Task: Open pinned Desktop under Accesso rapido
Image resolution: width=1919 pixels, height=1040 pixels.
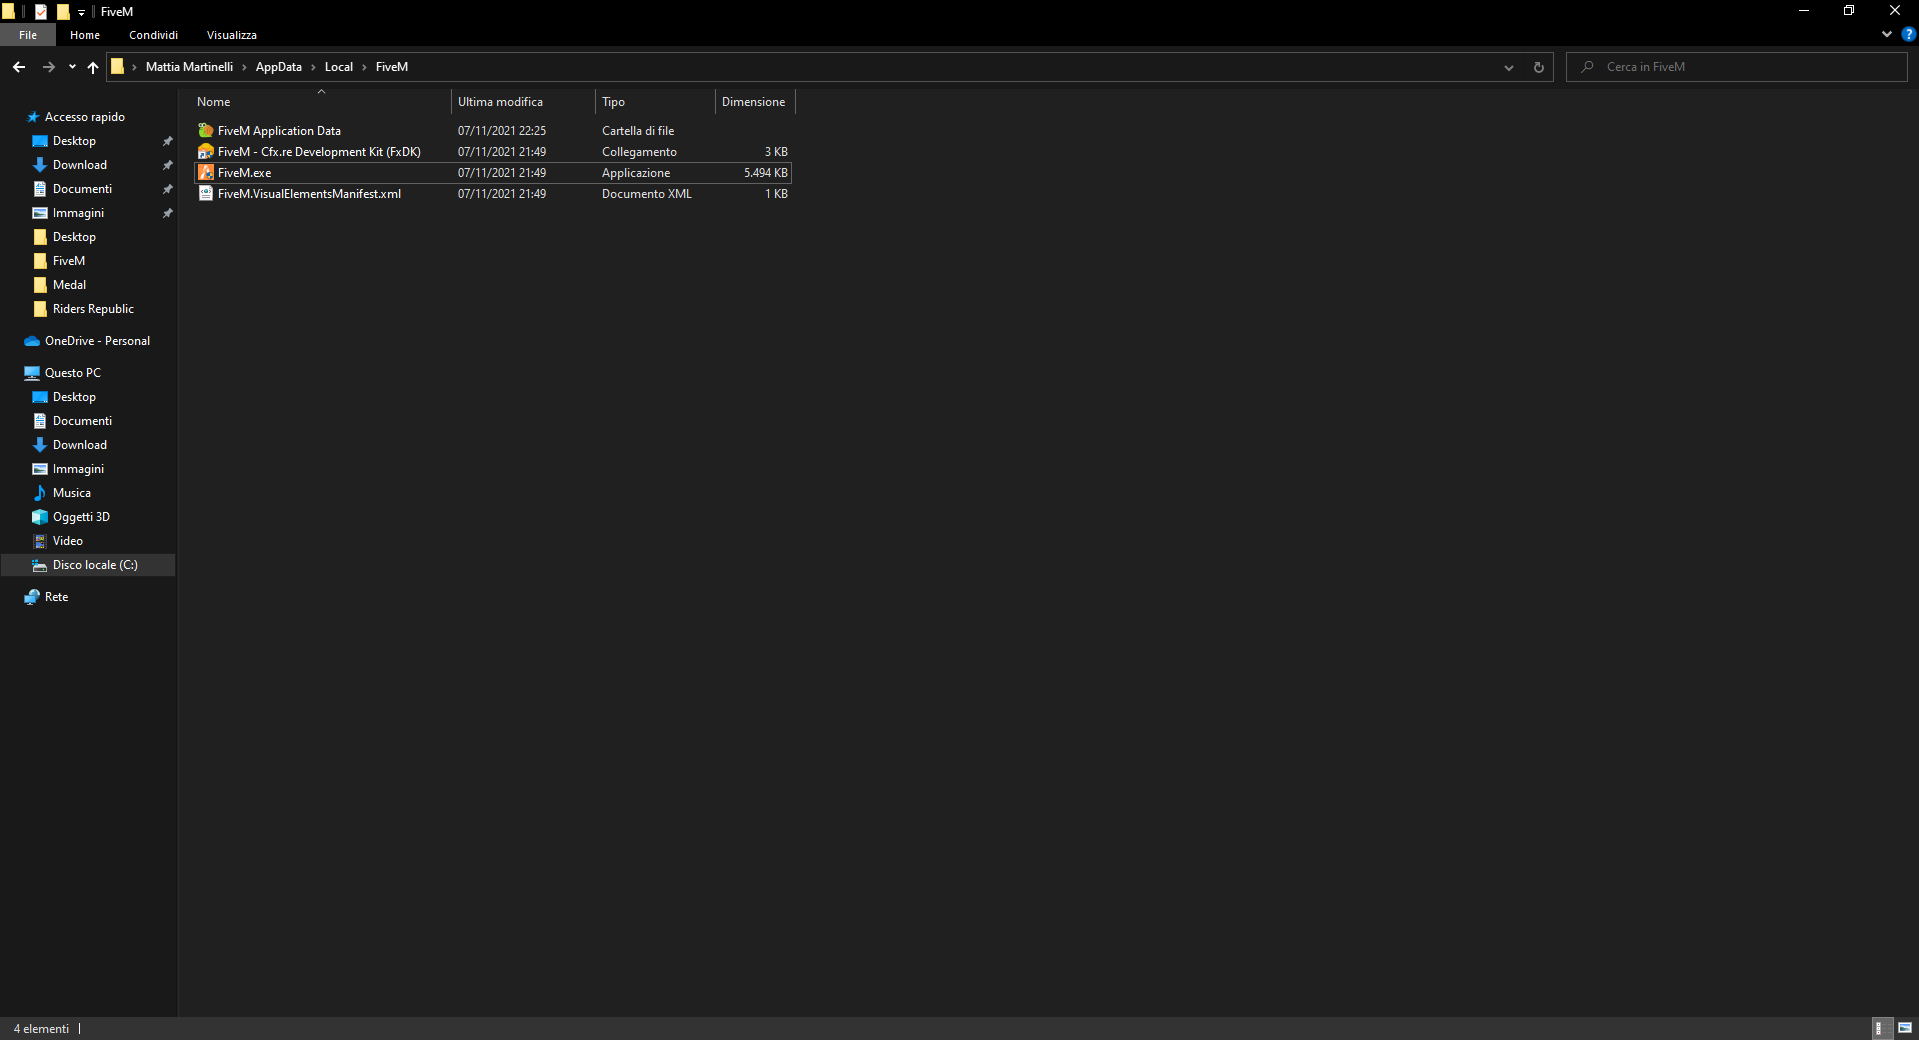Action: (74, 141)
